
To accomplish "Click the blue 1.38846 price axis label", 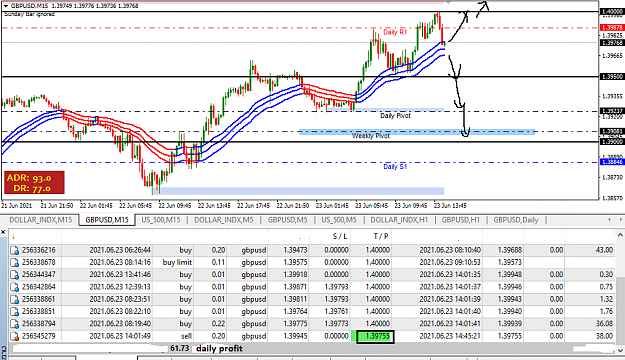I will coord(612,162).
